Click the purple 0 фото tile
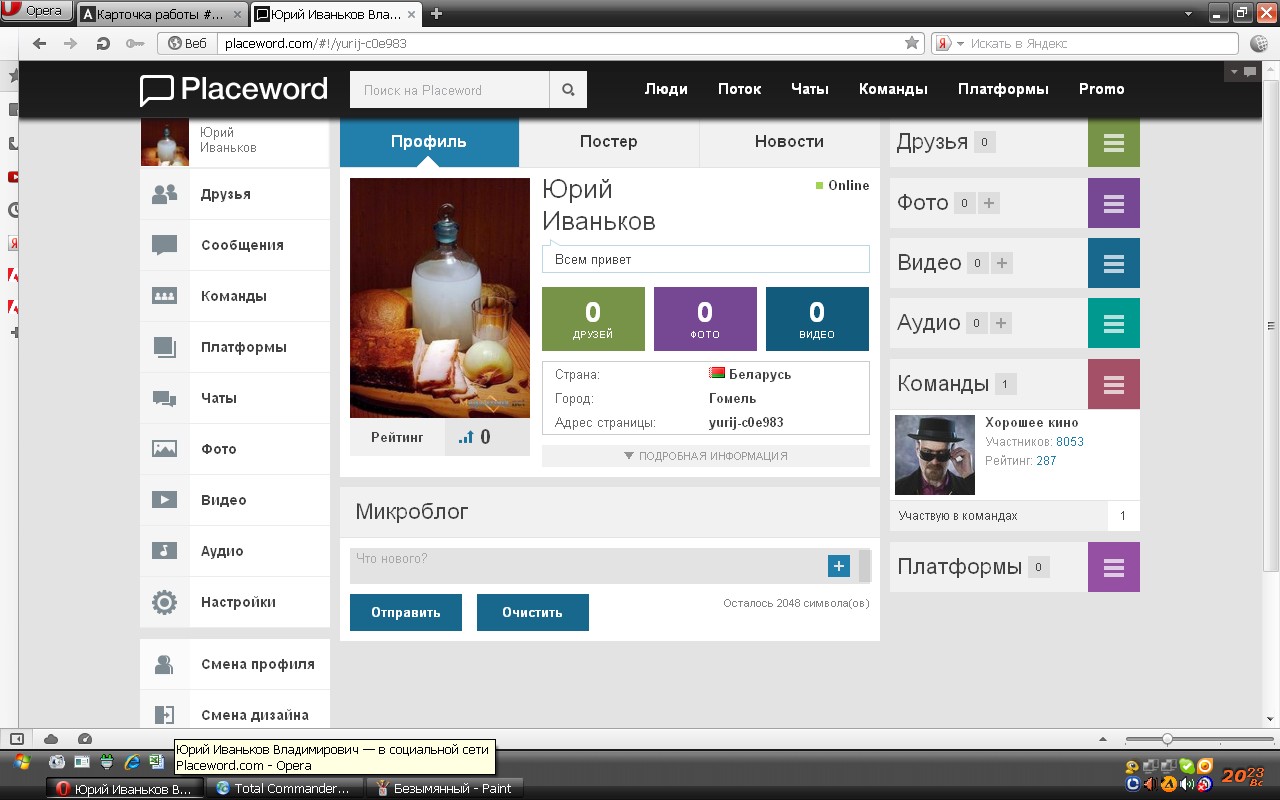This screenshot has width=1280, height=800. [x=705, y=319]
